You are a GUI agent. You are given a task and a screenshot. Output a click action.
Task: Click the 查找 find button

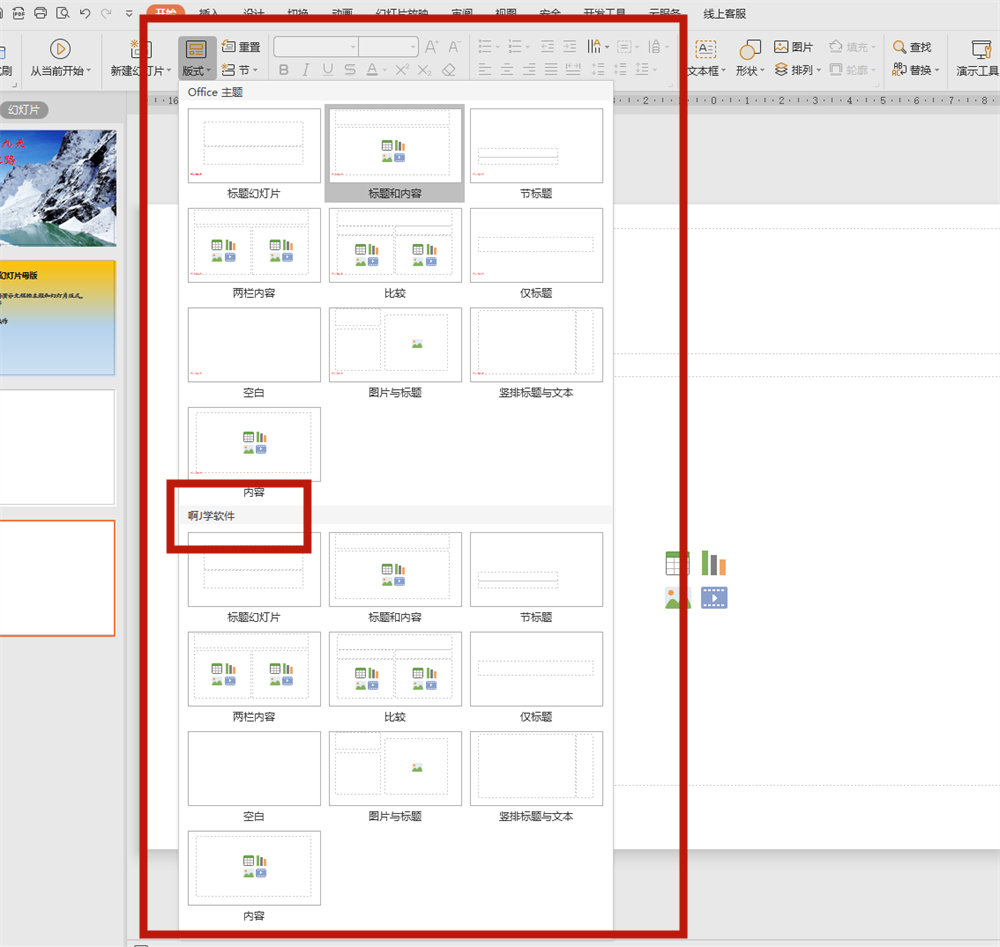(912, 47)
